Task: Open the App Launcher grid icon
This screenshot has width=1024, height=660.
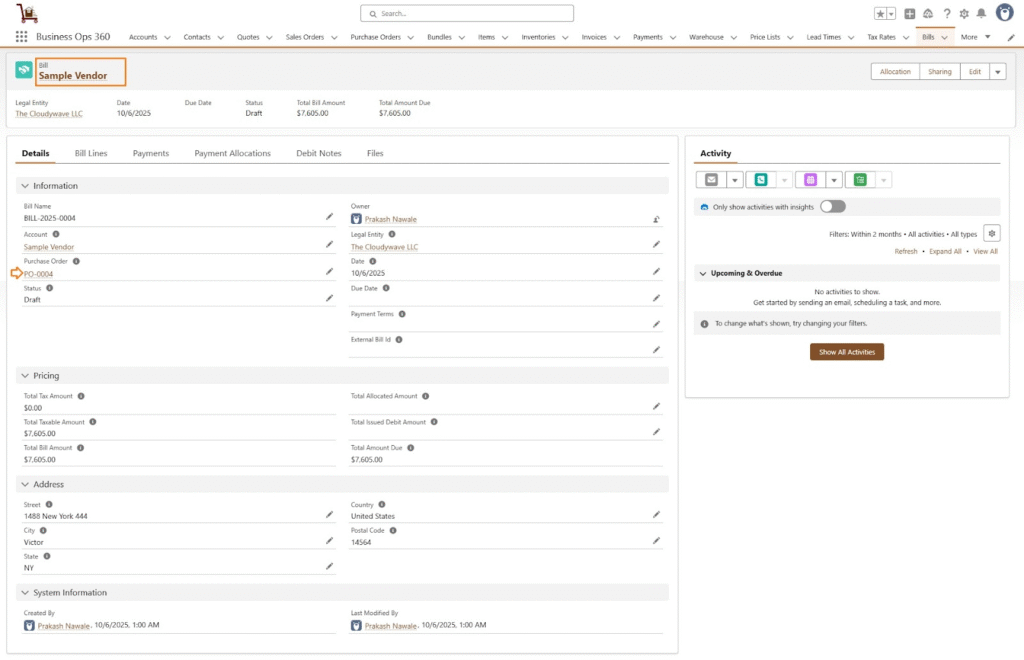Action: (x=22, y=37)
